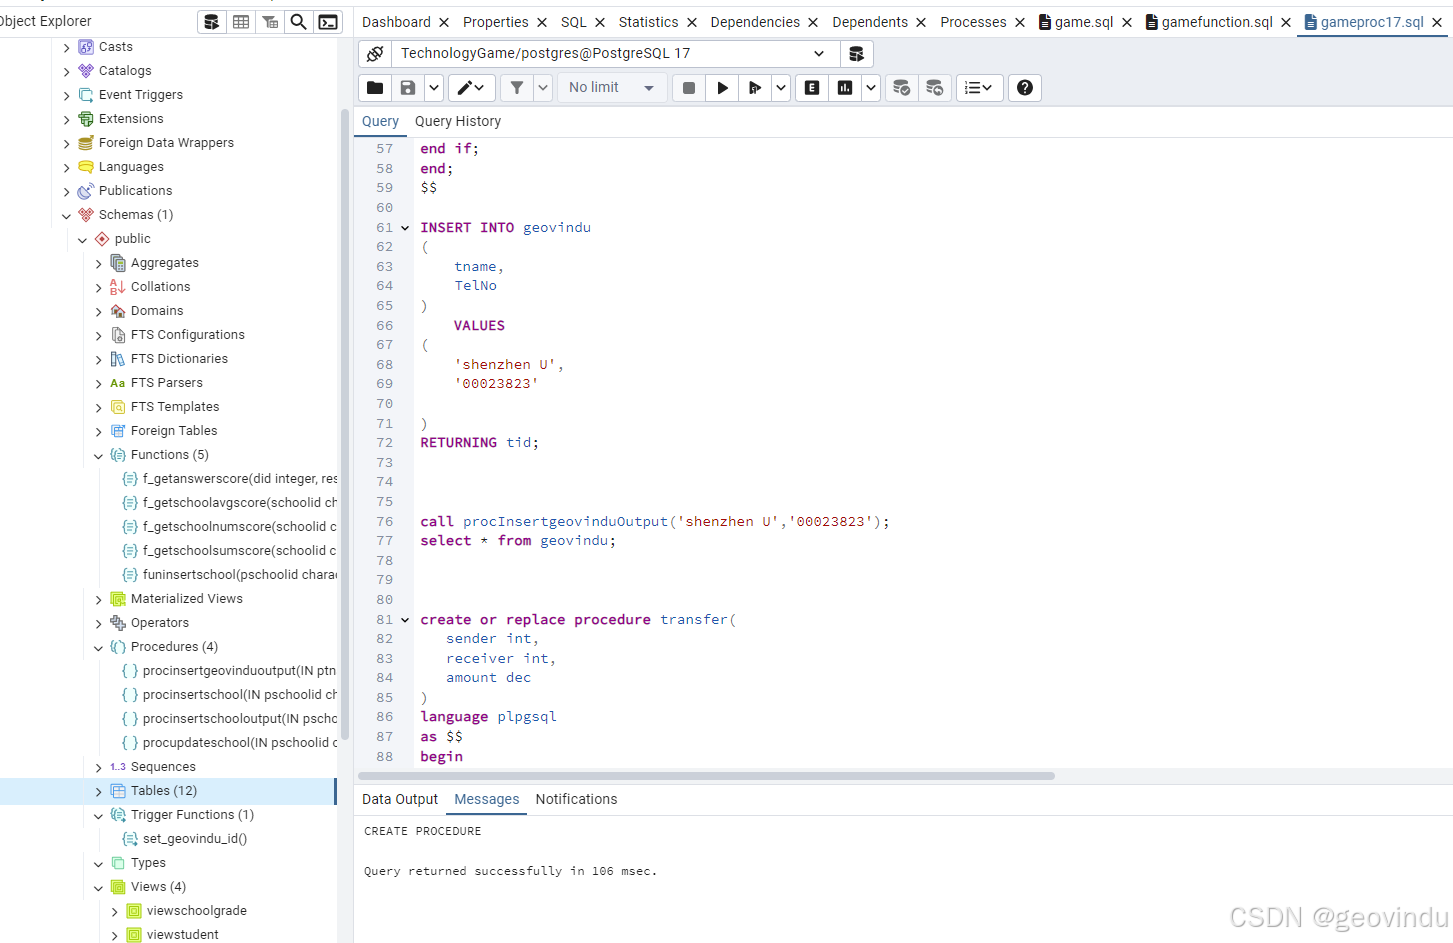
Task: Stop the running query with the stop button
Action: pos(689,88)
